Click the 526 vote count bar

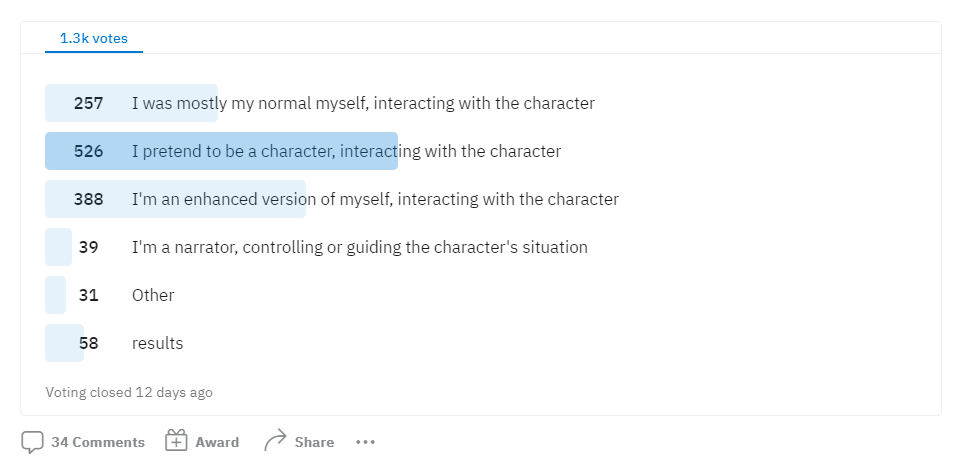(222, 151)
